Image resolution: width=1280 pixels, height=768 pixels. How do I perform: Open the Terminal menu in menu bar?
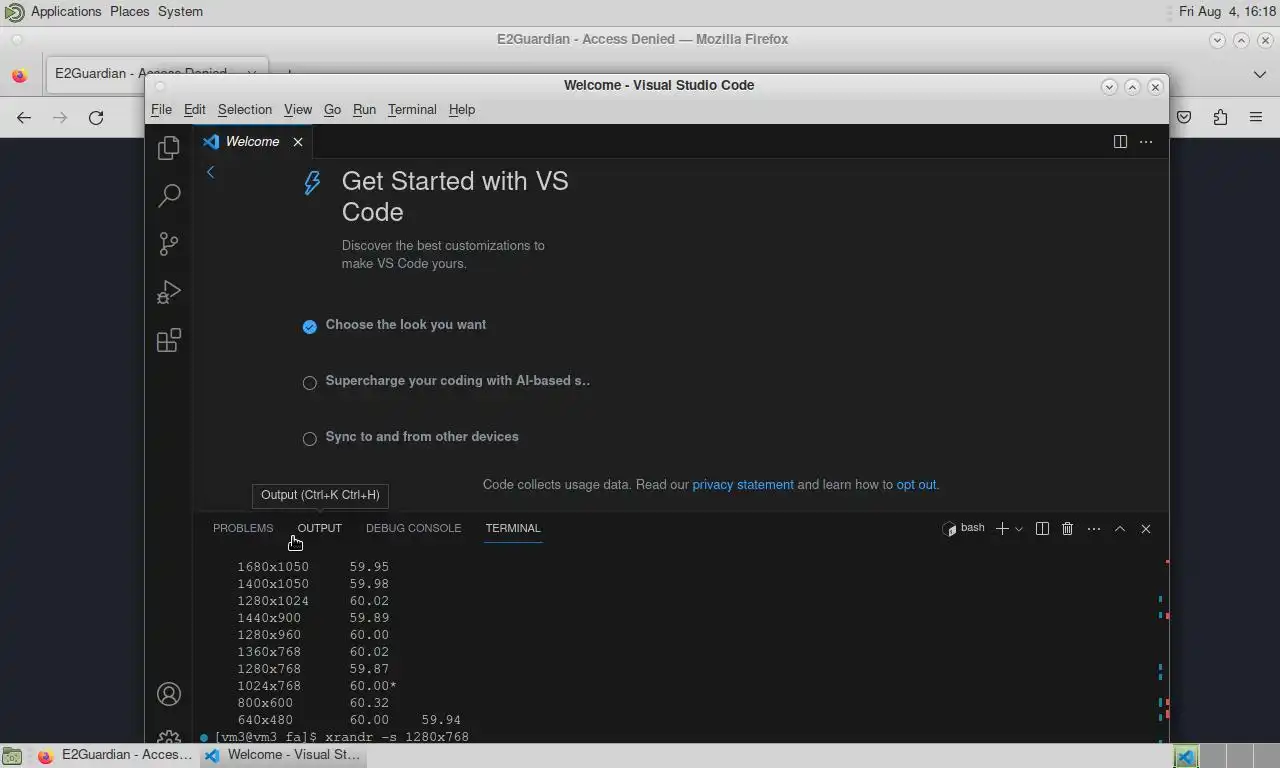click(x=412, y=110)
